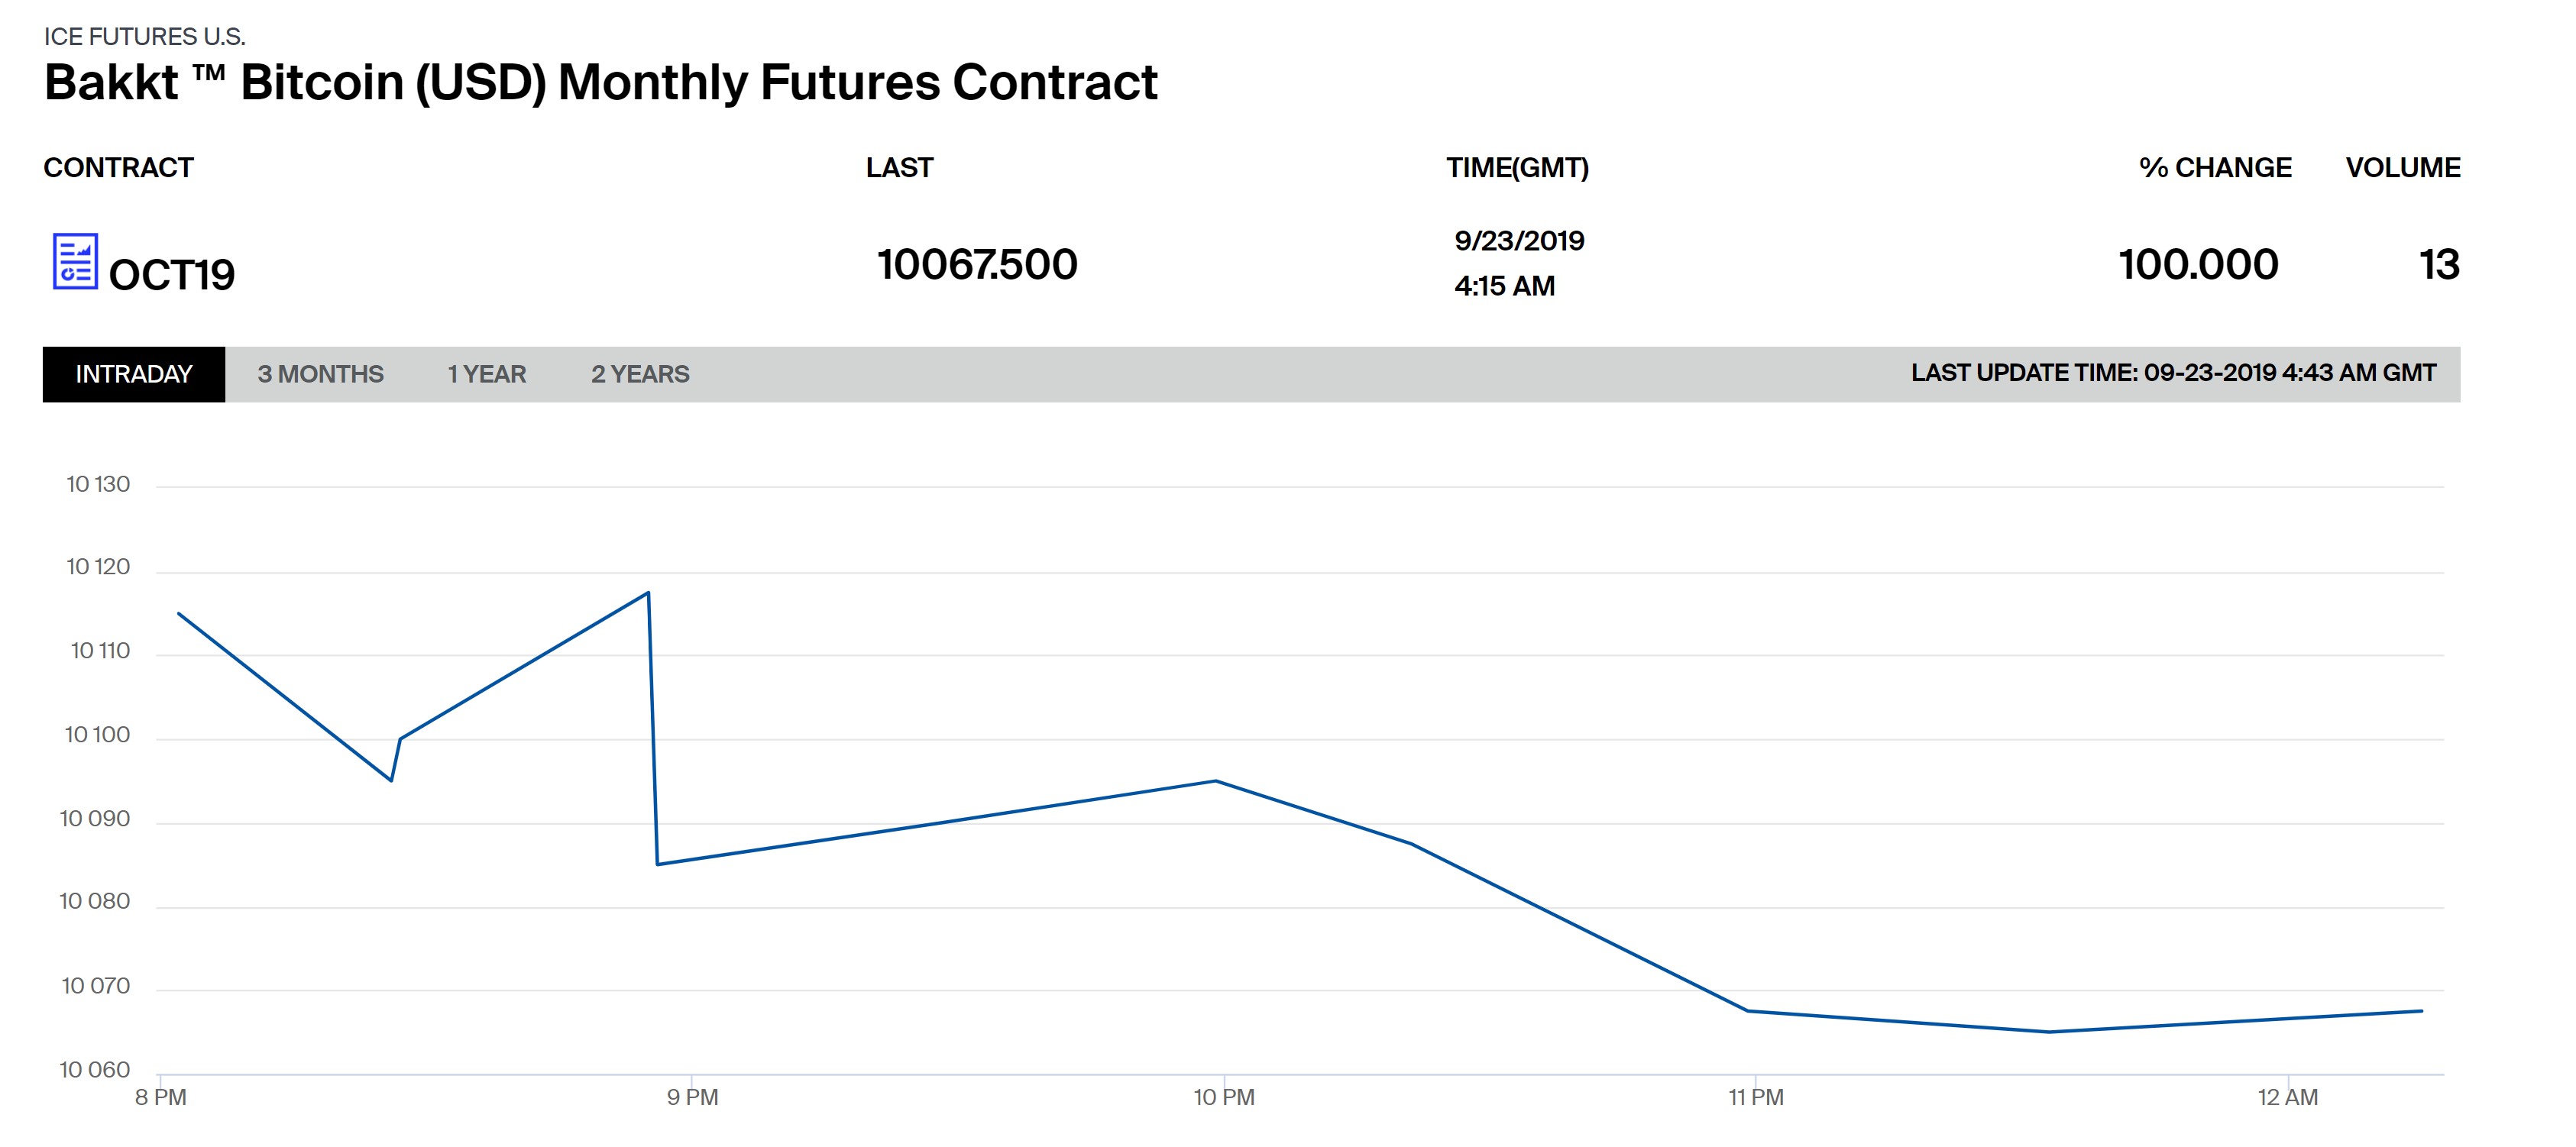Click the CONTRACT column header
Viewport: 2576px width, 1147px height.
pos(118,167)
